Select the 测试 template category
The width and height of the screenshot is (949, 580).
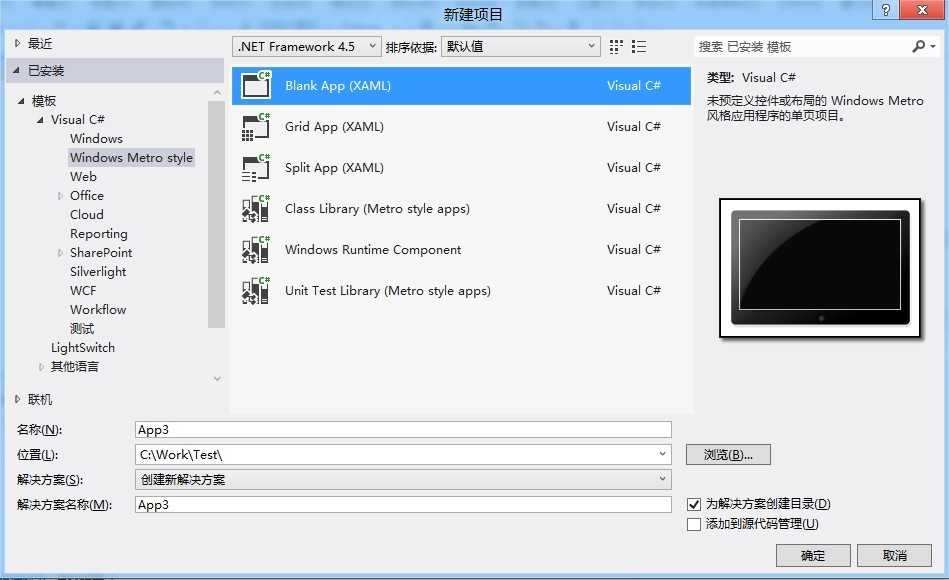pyautogui.click(x=82, y=329)
